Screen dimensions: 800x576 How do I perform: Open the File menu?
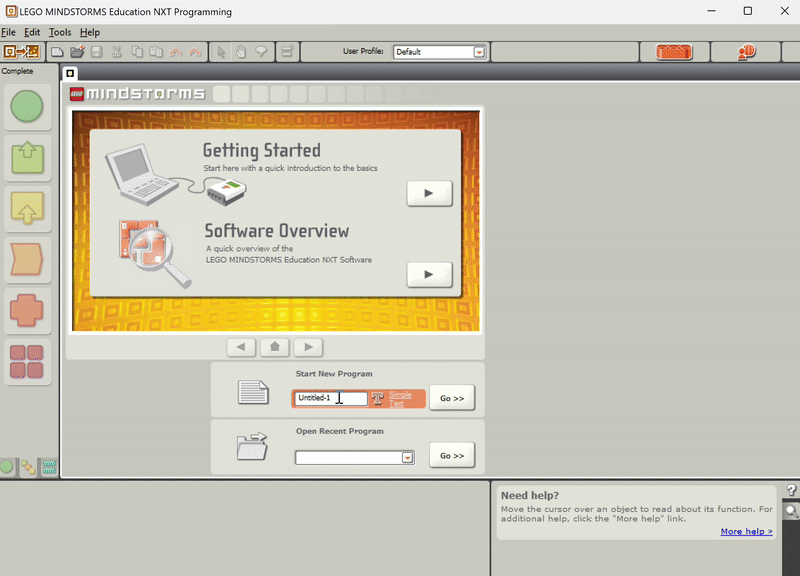tap(8, 32)
